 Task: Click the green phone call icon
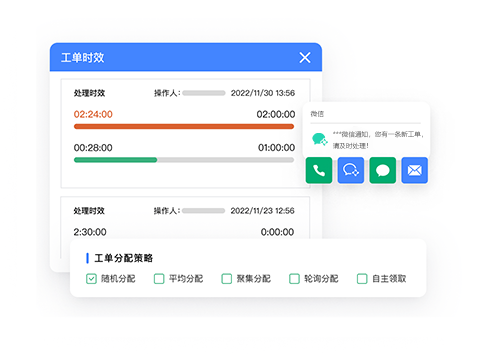pyautogui.click(x=319, y=170)
